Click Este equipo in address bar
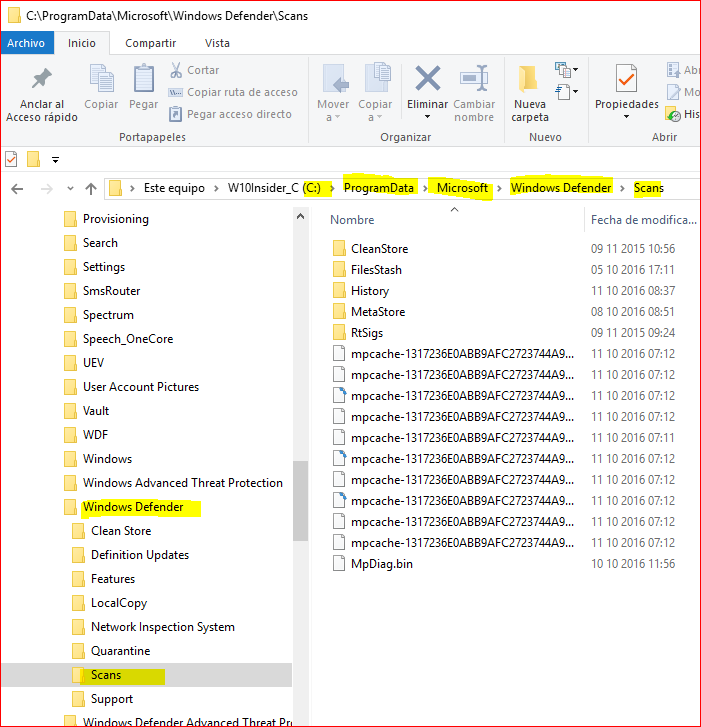 pyautogui.click(x=174, y=188)
